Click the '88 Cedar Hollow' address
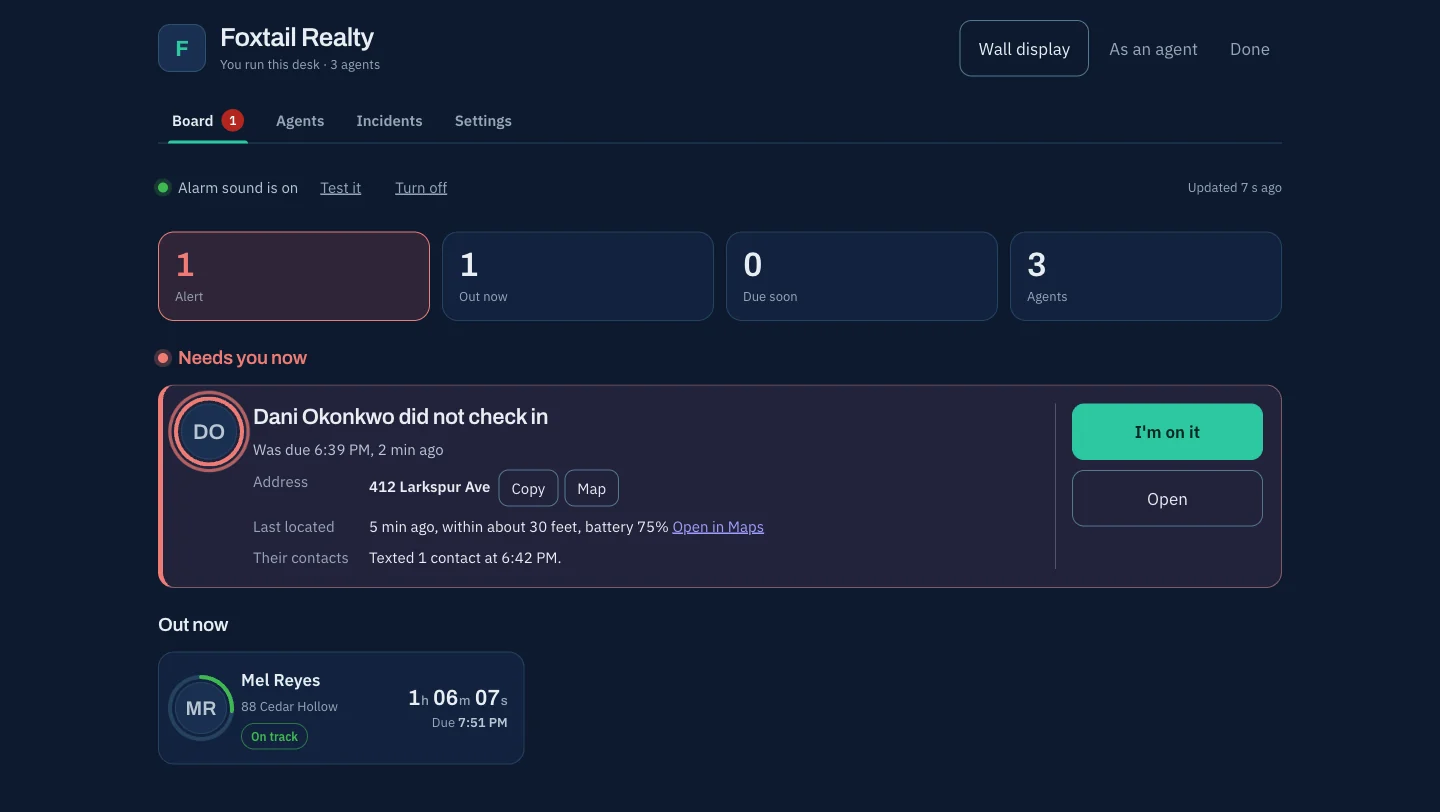Image resolution: width=1440 pixels, height=812 pixels. point(289,706)
